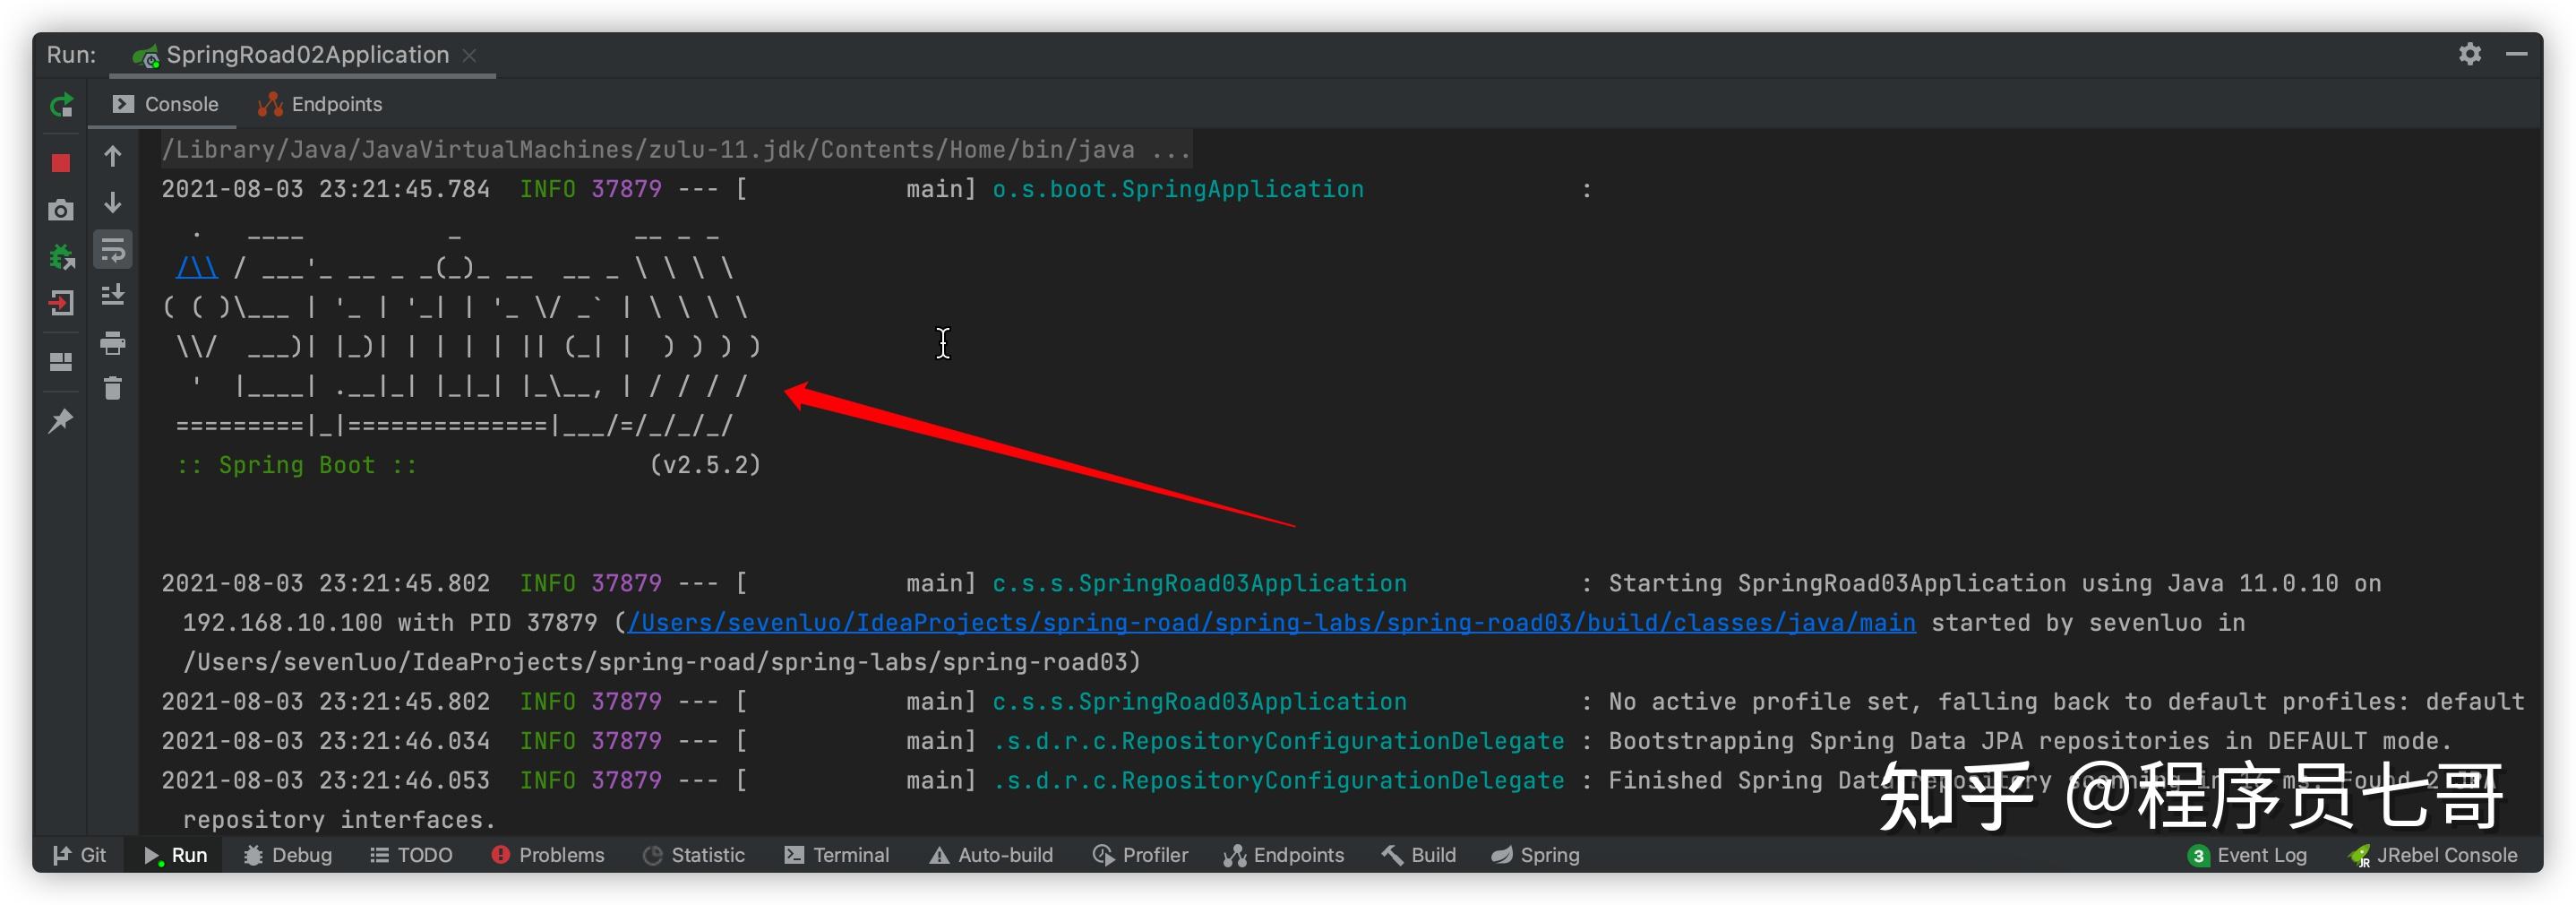This screenshot has height=905, width=2576.
Task: Open the build/classes/java/main path link
Action: tap(1271, 623)
